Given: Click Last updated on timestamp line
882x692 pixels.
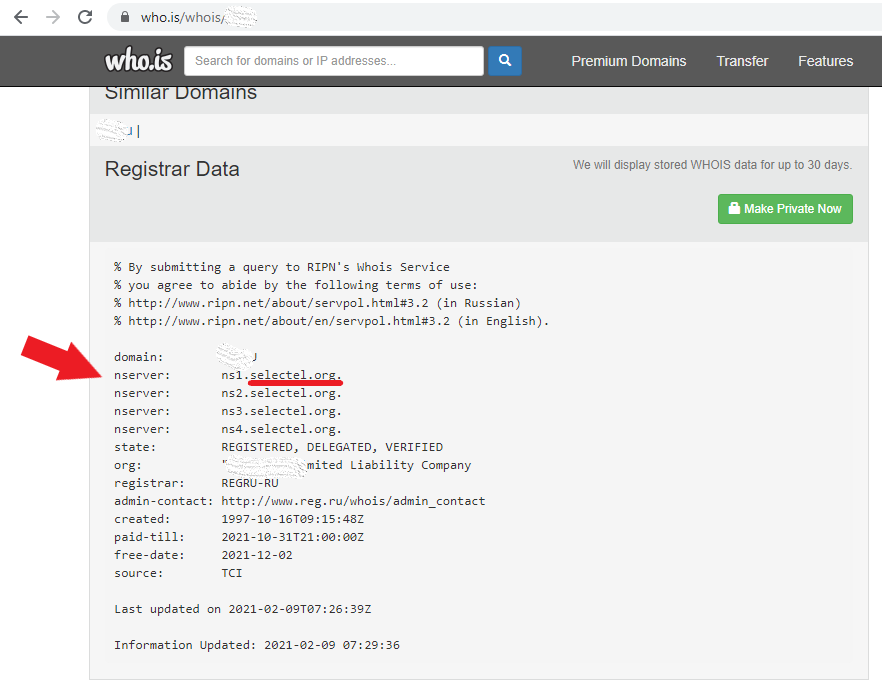Looking at the screenshot, I should (x=242, y=609).
